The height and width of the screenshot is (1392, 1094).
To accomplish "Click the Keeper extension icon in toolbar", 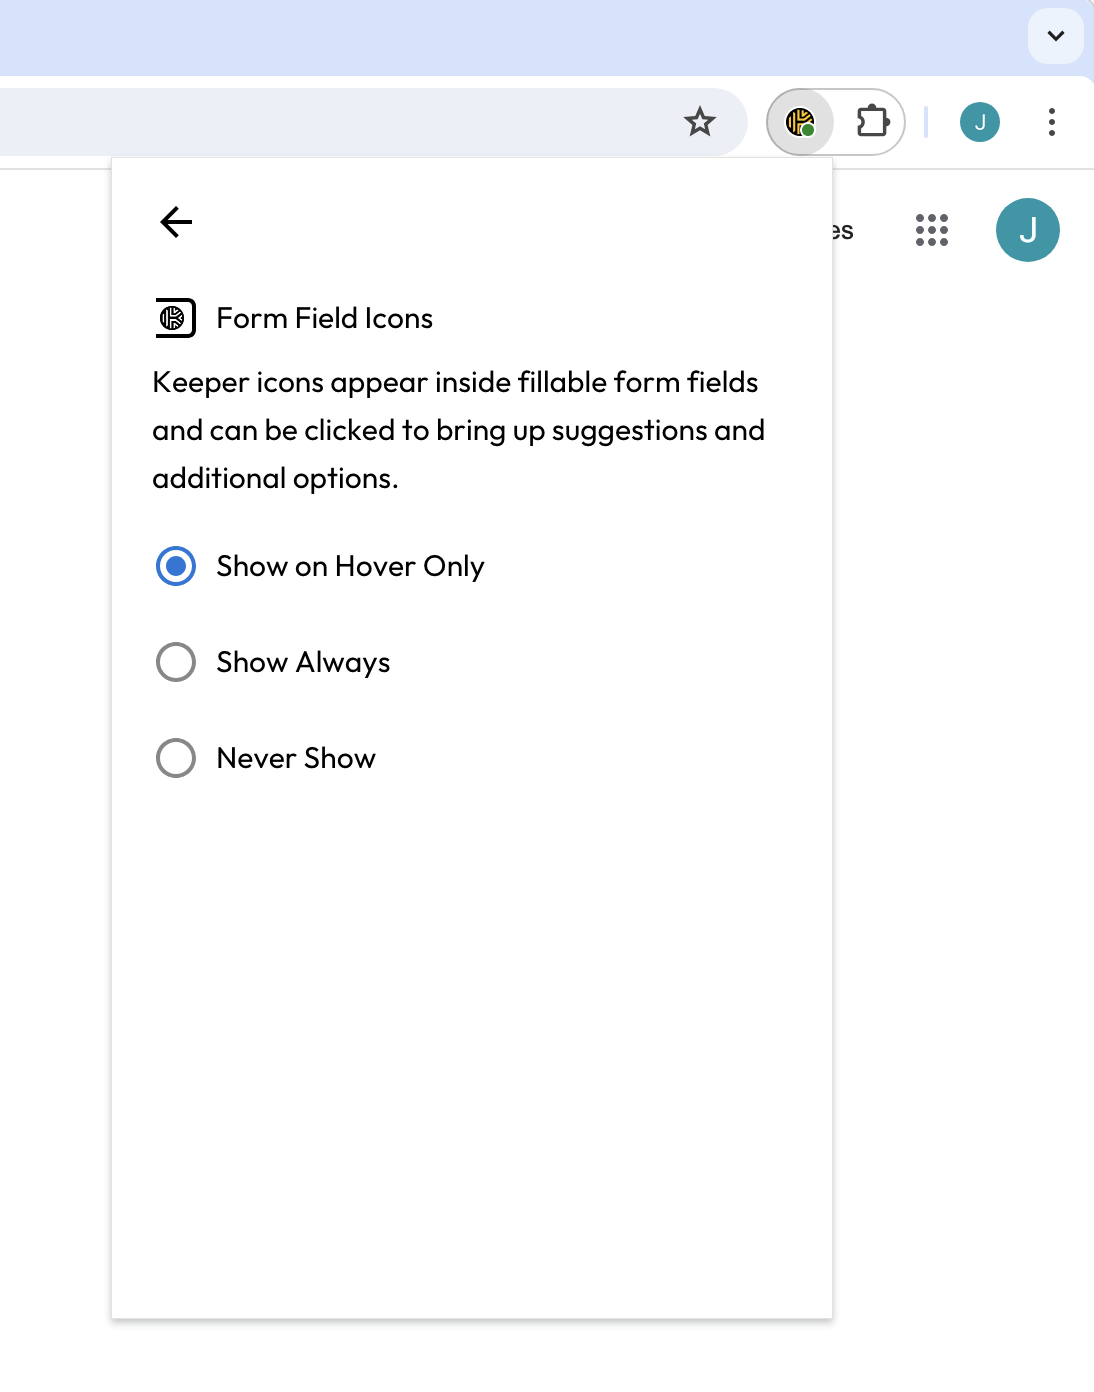I will (x=800, y=122).
